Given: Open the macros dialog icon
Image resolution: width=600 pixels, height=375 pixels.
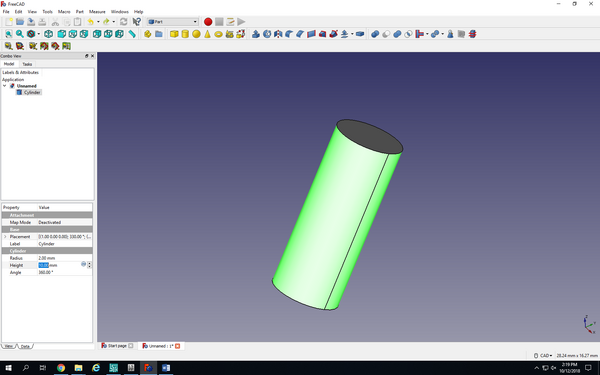Looking at the screenshot, I should pyautogui.click(x=230, y=22).
